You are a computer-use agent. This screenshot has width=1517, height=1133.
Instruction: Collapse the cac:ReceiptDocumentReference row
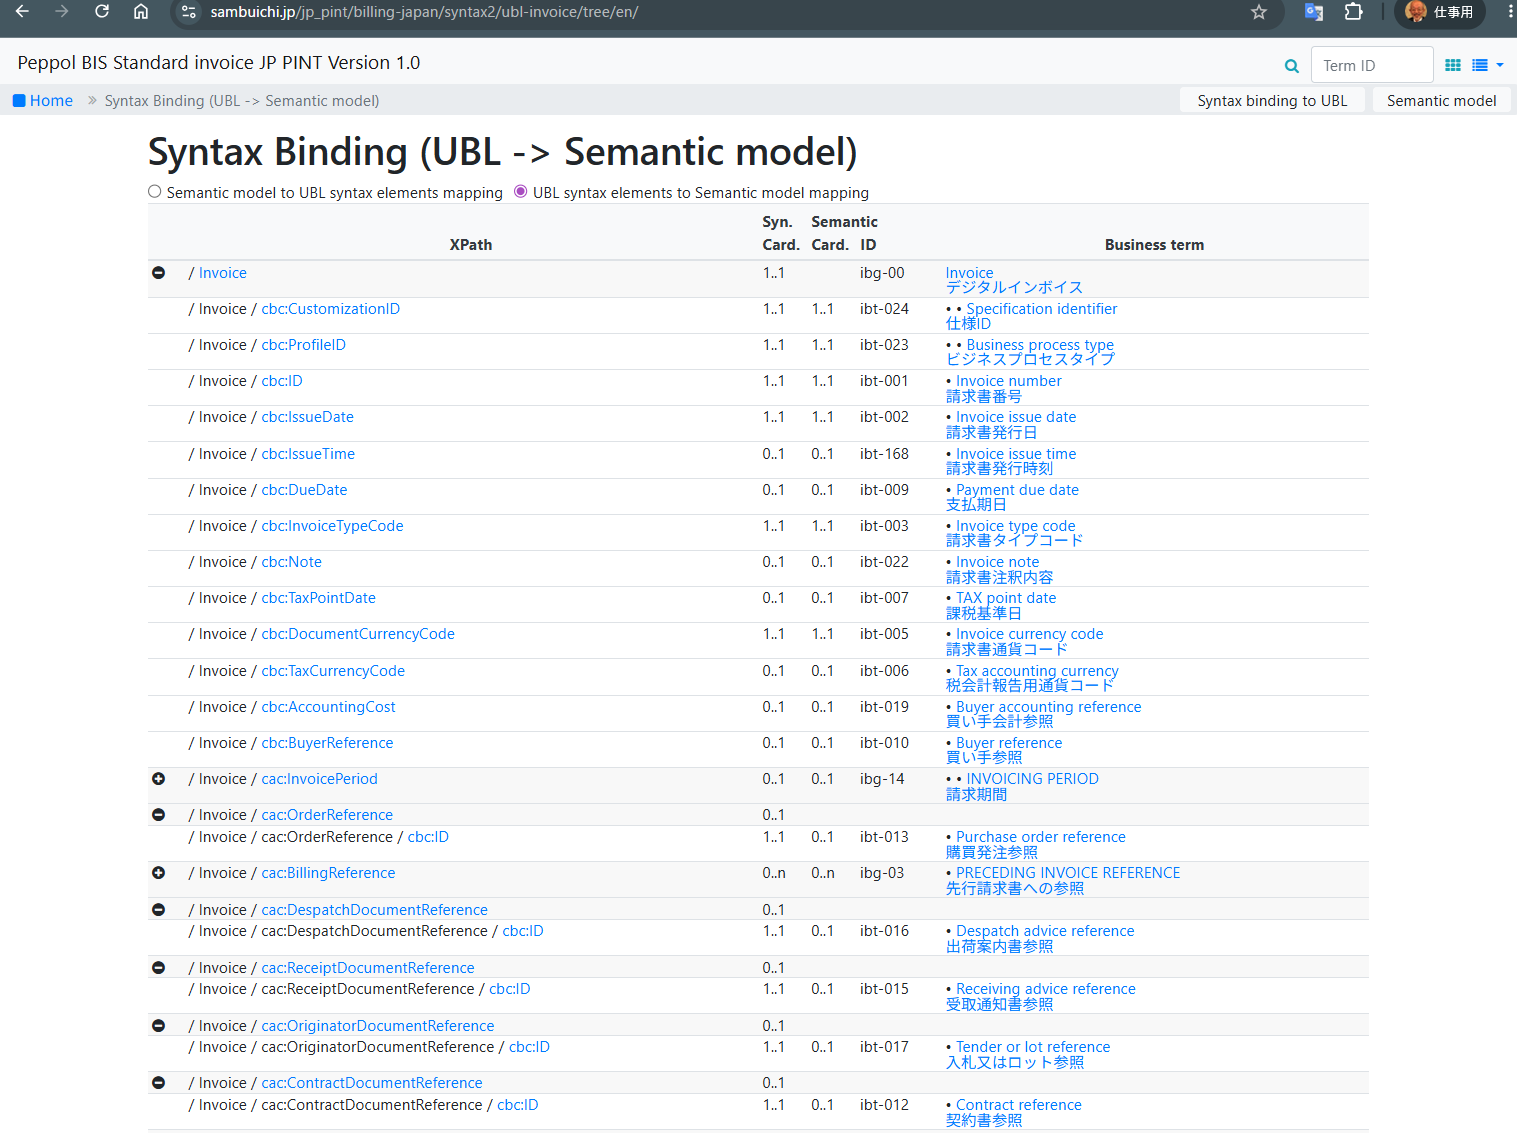(x=158, y=968)
